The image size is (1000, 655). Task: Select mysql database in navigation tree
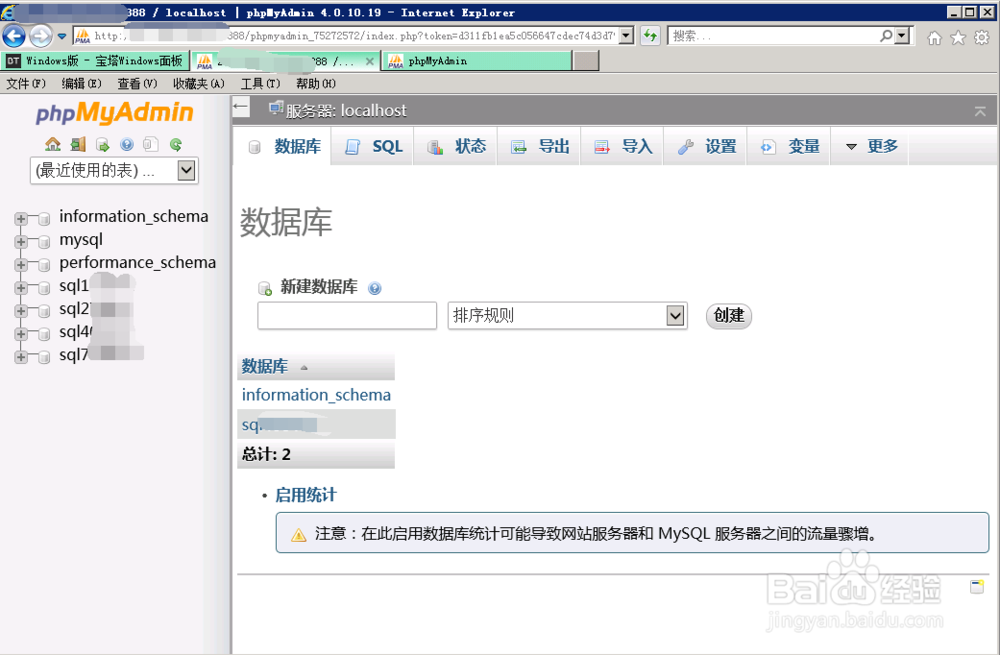click(81, 239)
